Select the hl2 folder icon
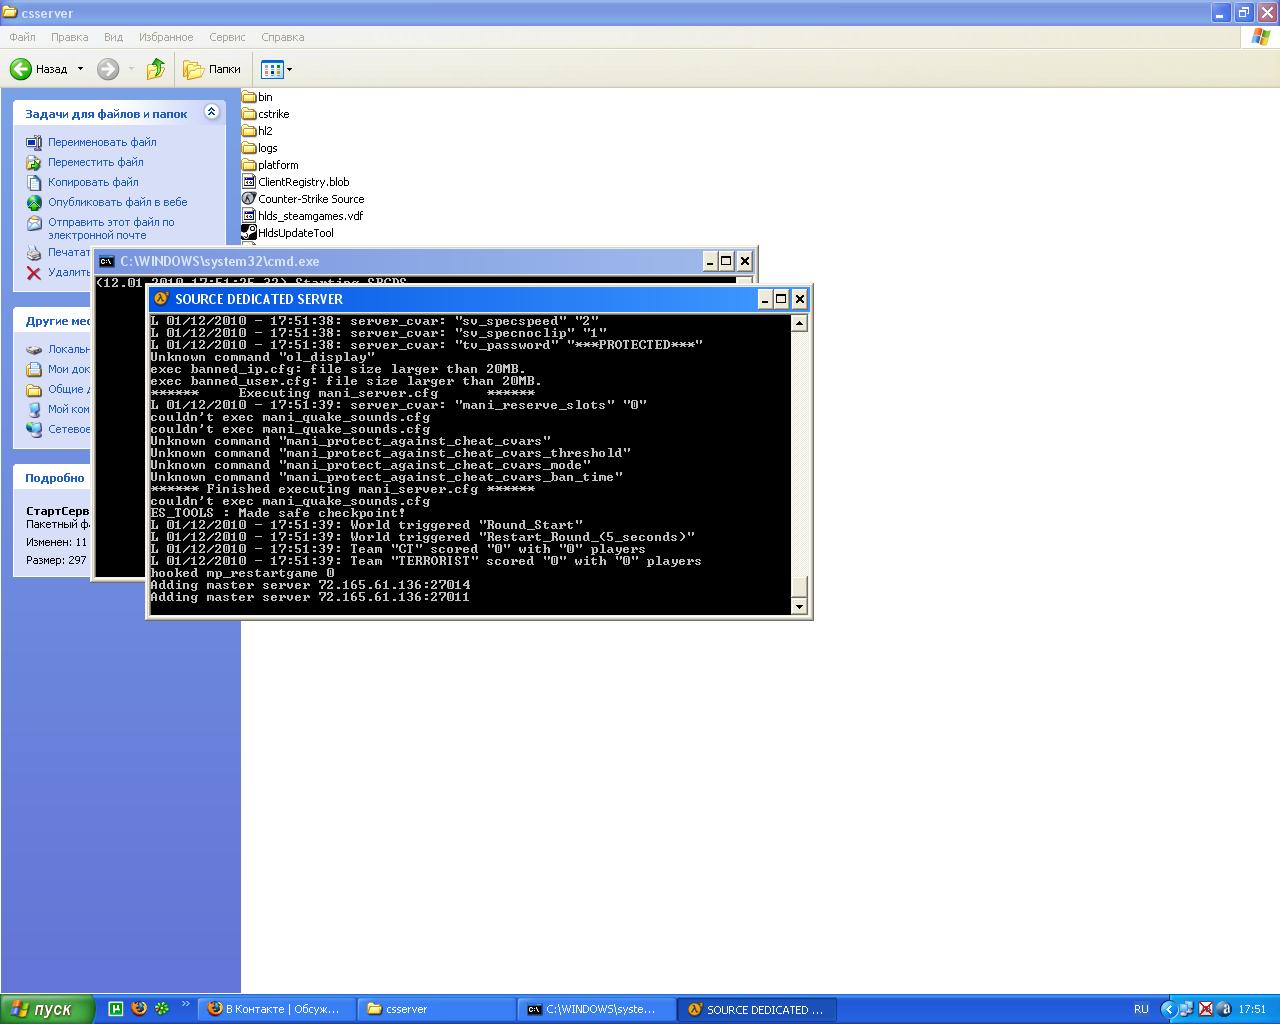Image resolution: width=1280 pixels, height=1024 pixels. 249,131
